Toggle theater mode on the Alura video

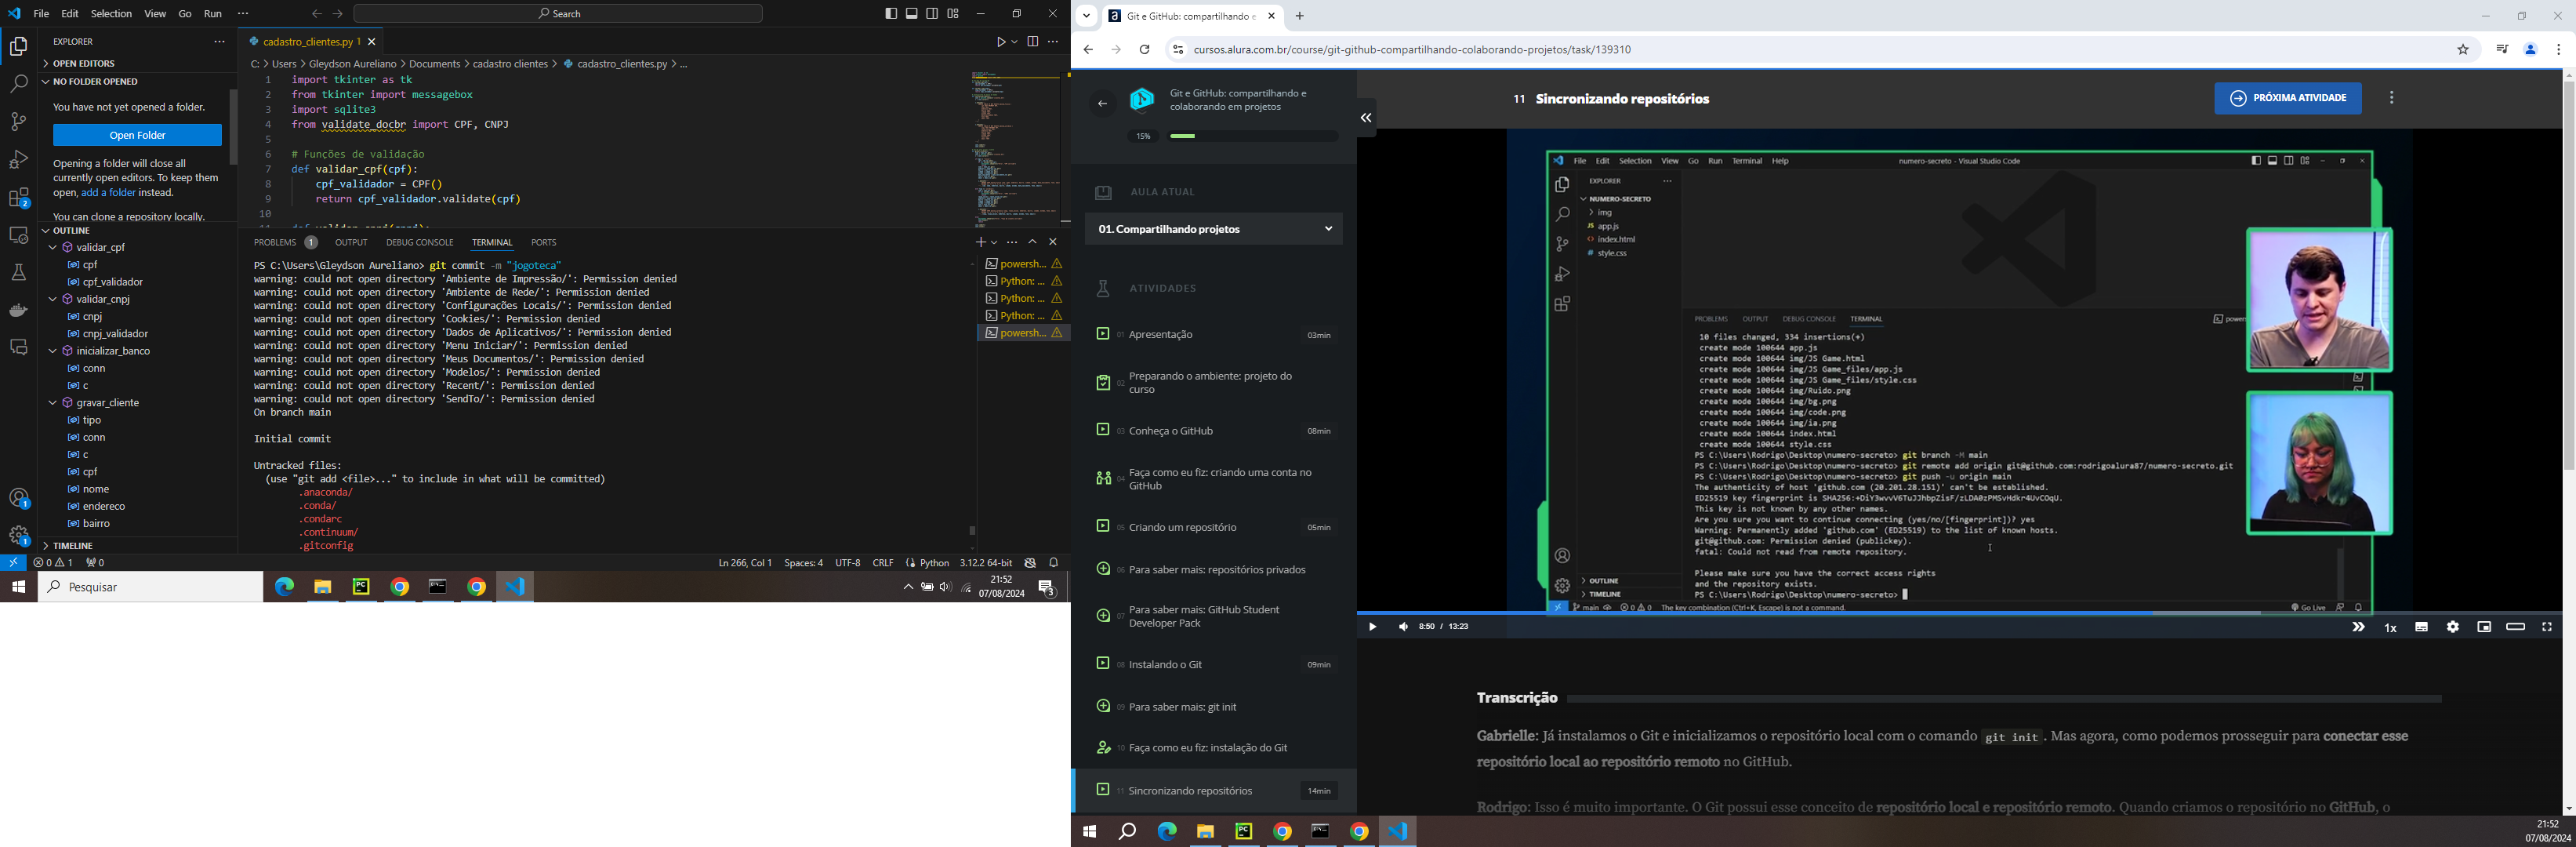coord(2515,627)
